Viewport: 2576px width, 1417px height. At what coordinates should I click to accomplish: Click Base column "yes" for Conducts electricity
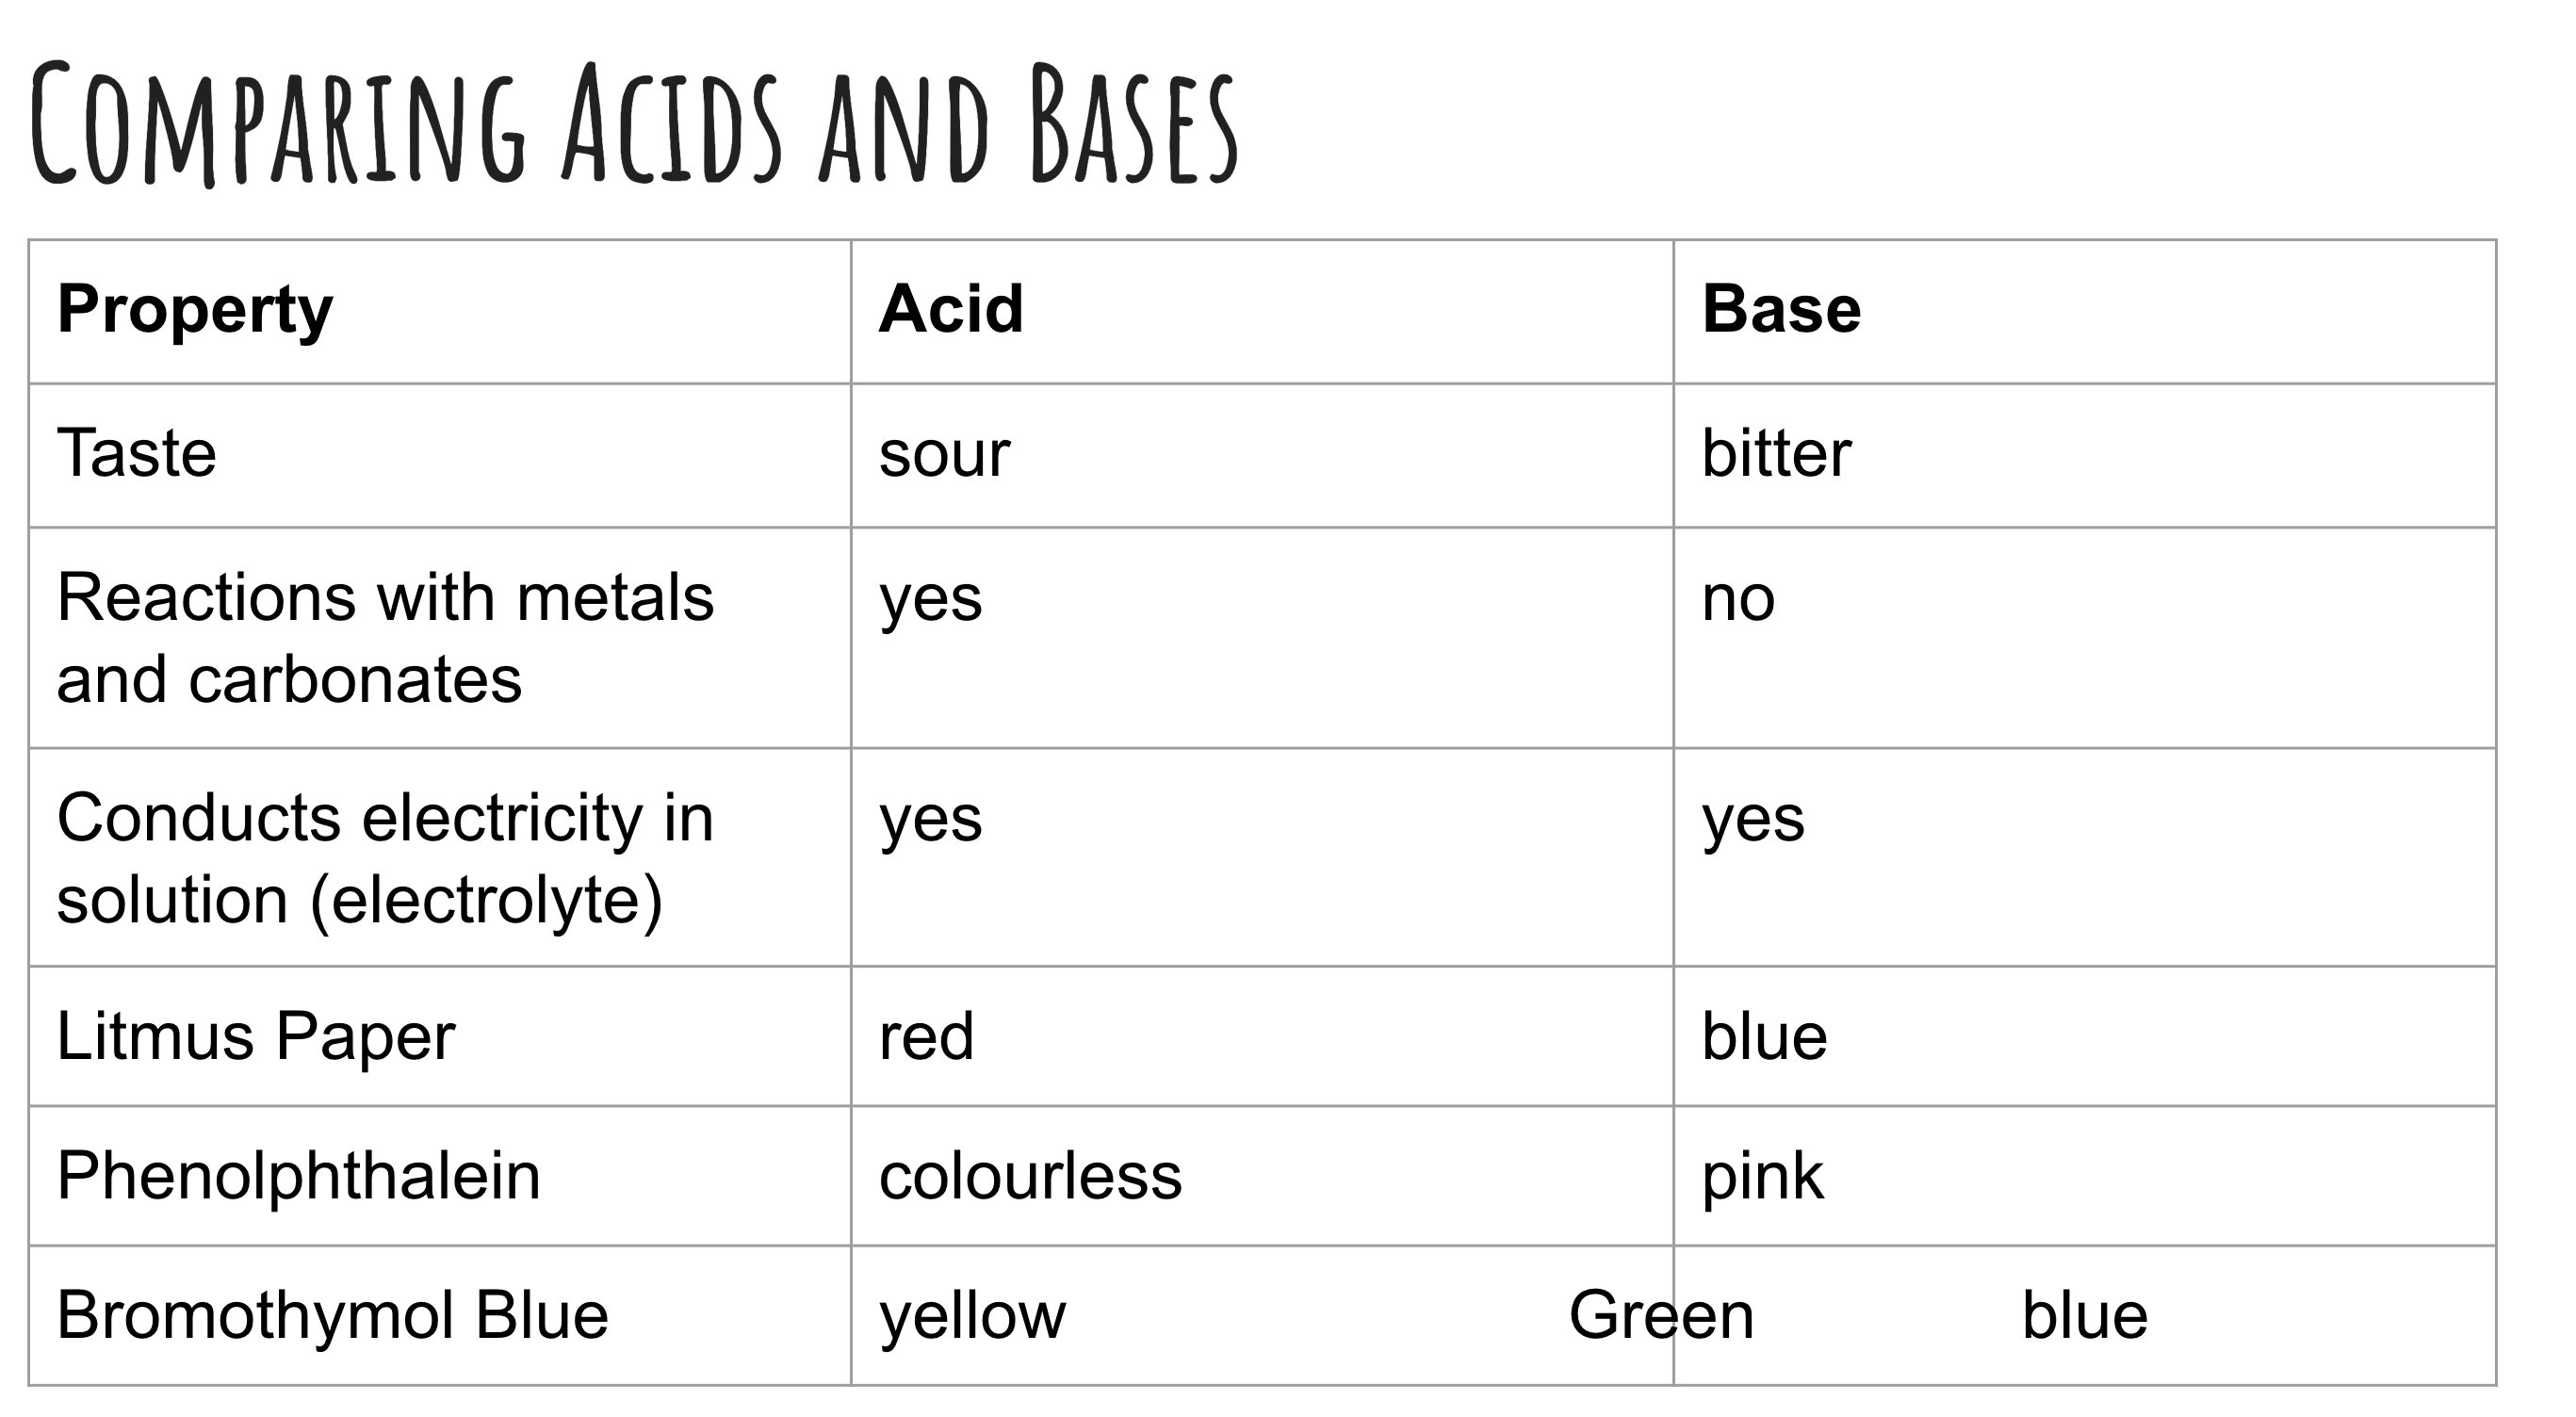click(1753, 820)
